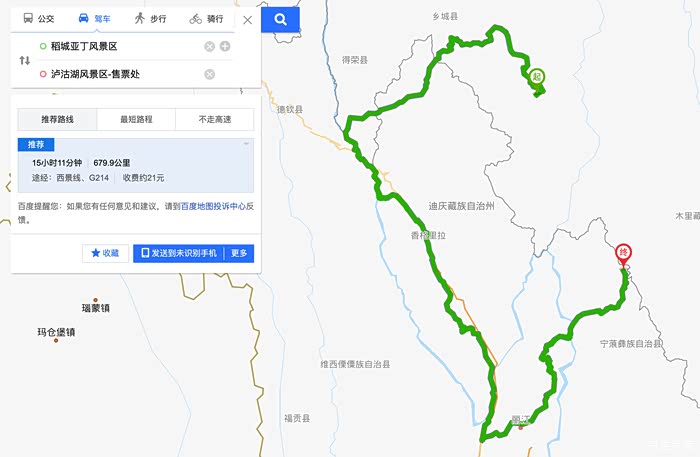Open 百度地图投诉中心 link
This screenshot has height=457, width=700.
pos(213,206)
